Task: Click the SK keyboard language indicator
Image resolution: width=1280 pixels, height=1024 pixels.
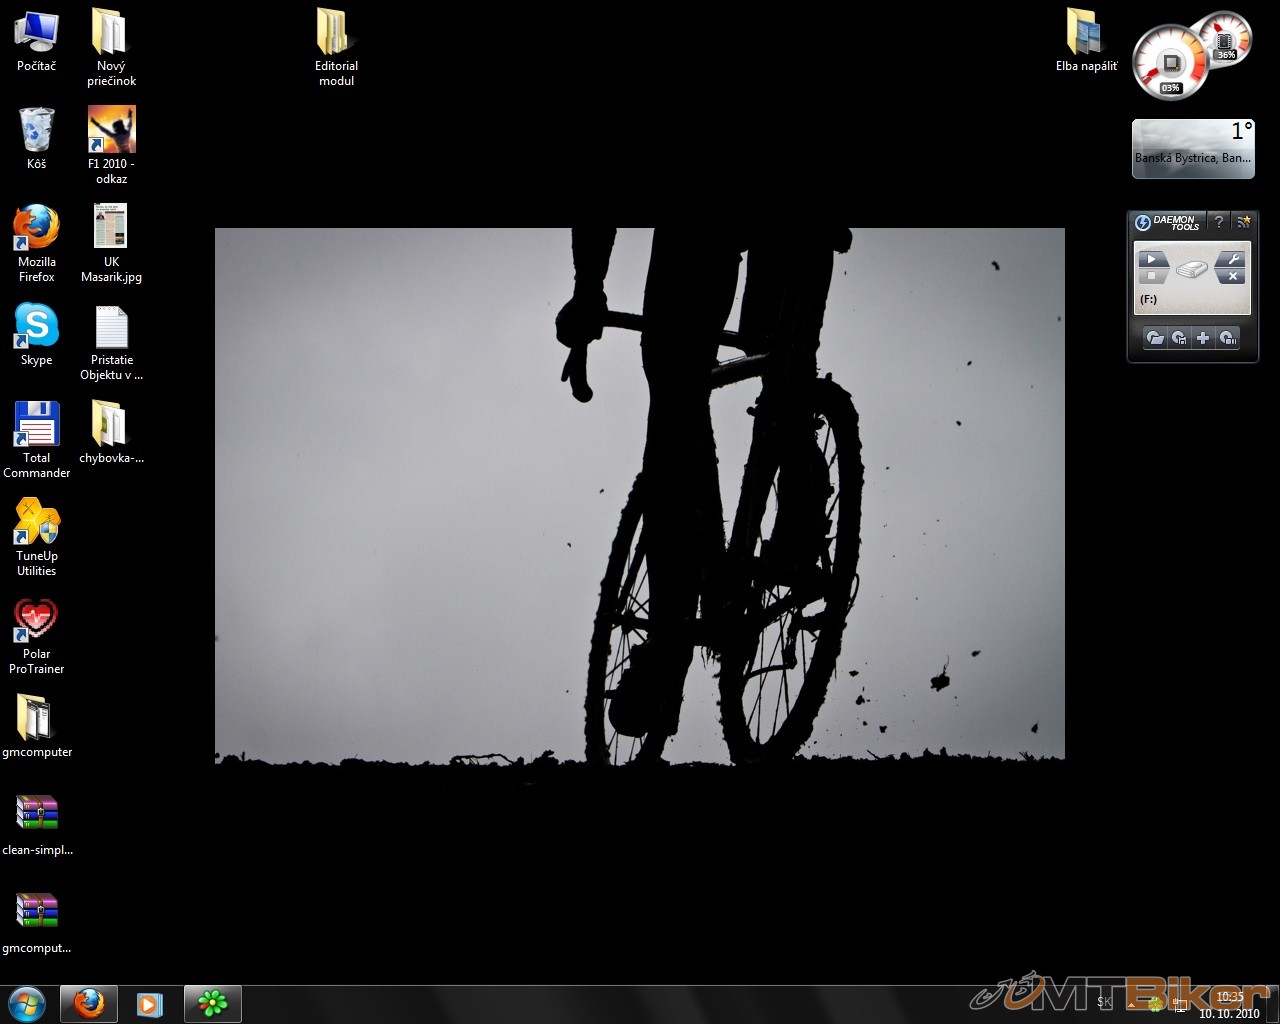Action: (1104, 1002)
